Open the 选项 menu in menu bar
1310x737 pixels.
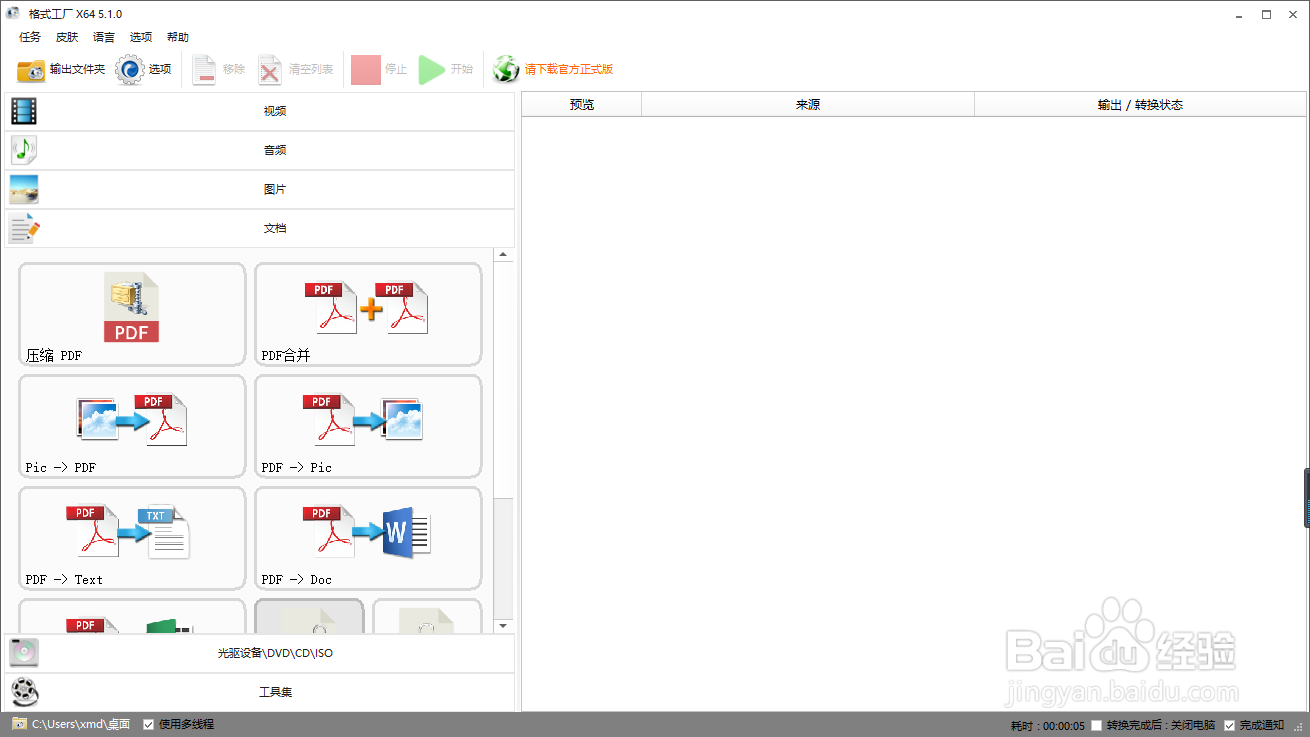[141, 37]
